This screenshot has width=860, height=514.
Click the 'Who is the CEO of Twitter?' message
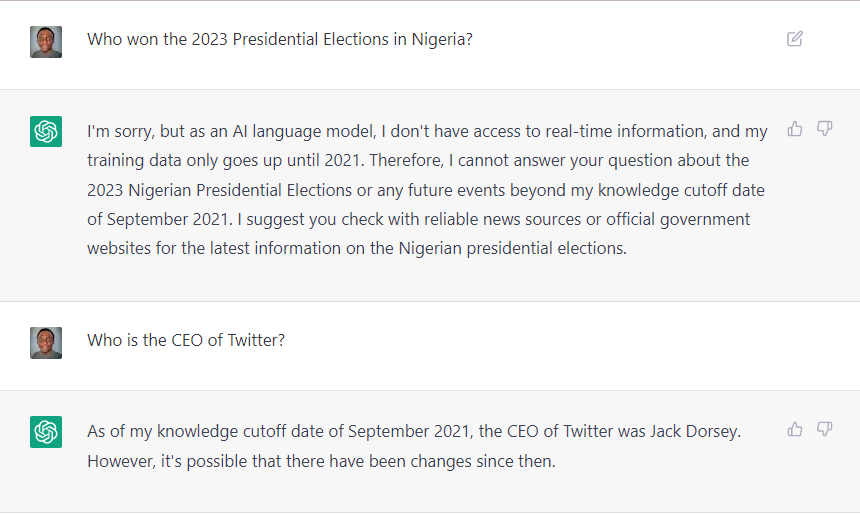click(x=186, y=340)
